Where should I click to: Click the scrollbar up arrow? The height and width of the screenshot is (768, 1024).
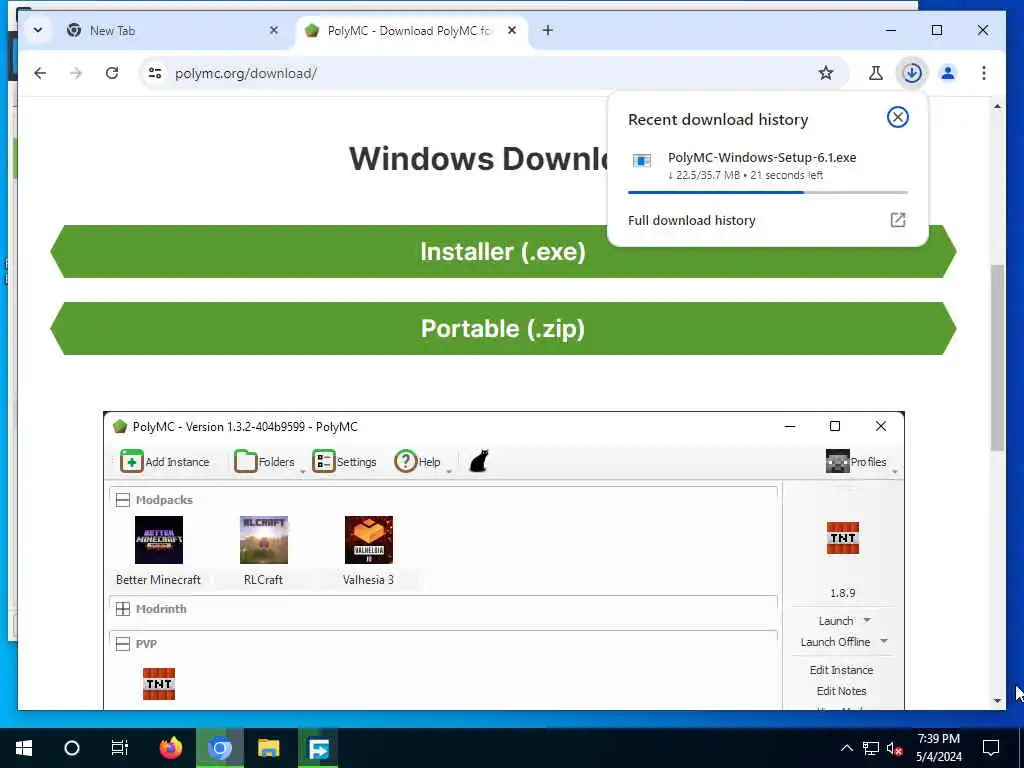997,106
